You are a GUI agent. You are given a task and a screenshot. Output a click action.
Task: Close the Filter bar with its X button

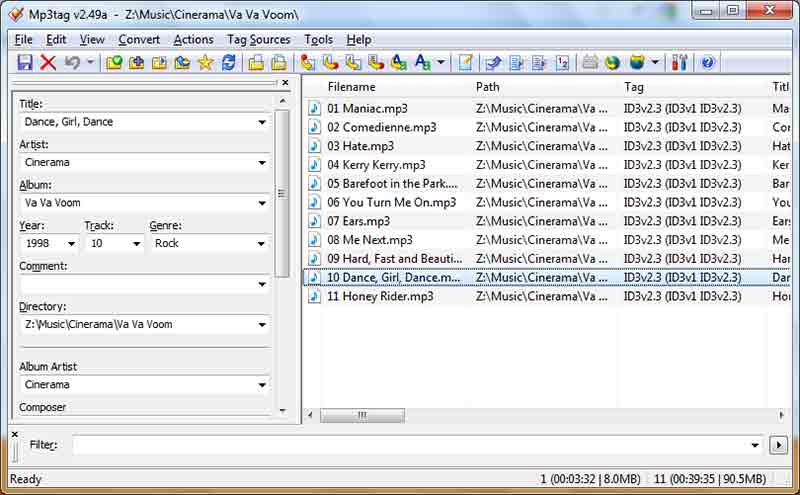click(15, 434)
